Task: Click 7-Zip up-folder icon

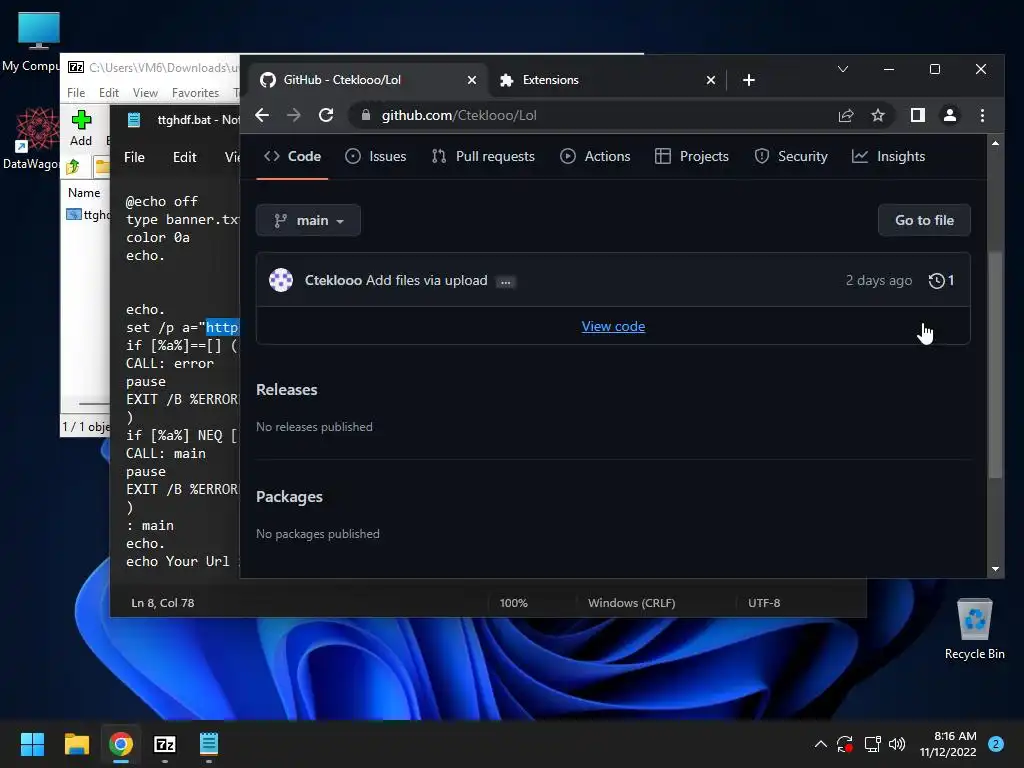Action: pyautogui.click(x=73, y=167)
